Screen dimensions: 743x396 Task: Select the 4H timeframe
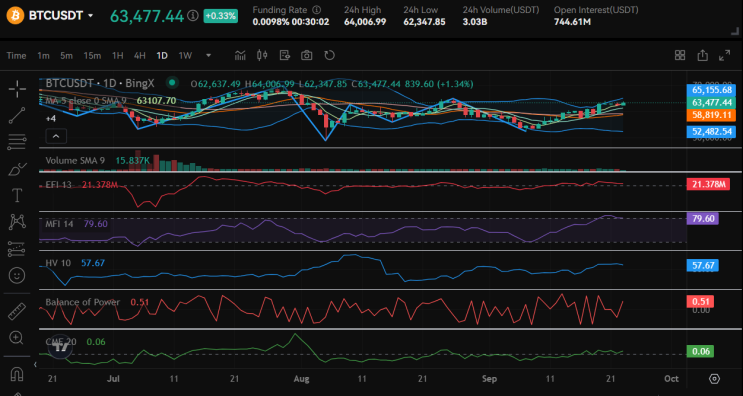point(139,55)
